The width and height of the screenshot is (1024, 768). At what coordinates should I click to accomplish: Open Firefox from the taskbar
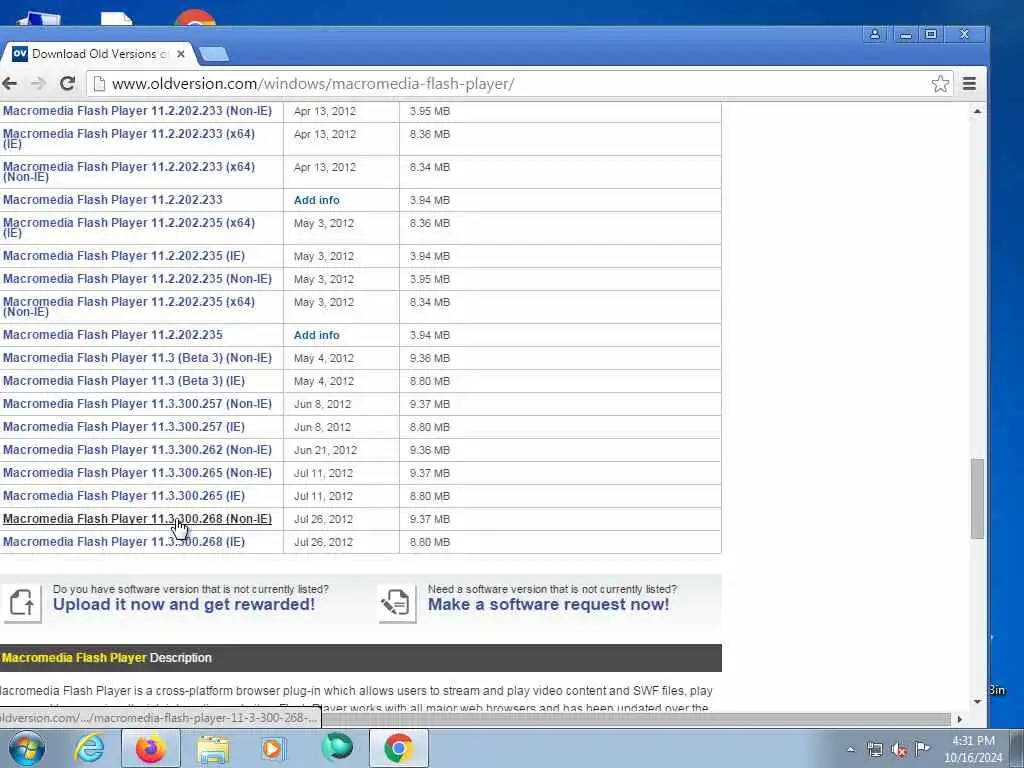tap(150, 748)
